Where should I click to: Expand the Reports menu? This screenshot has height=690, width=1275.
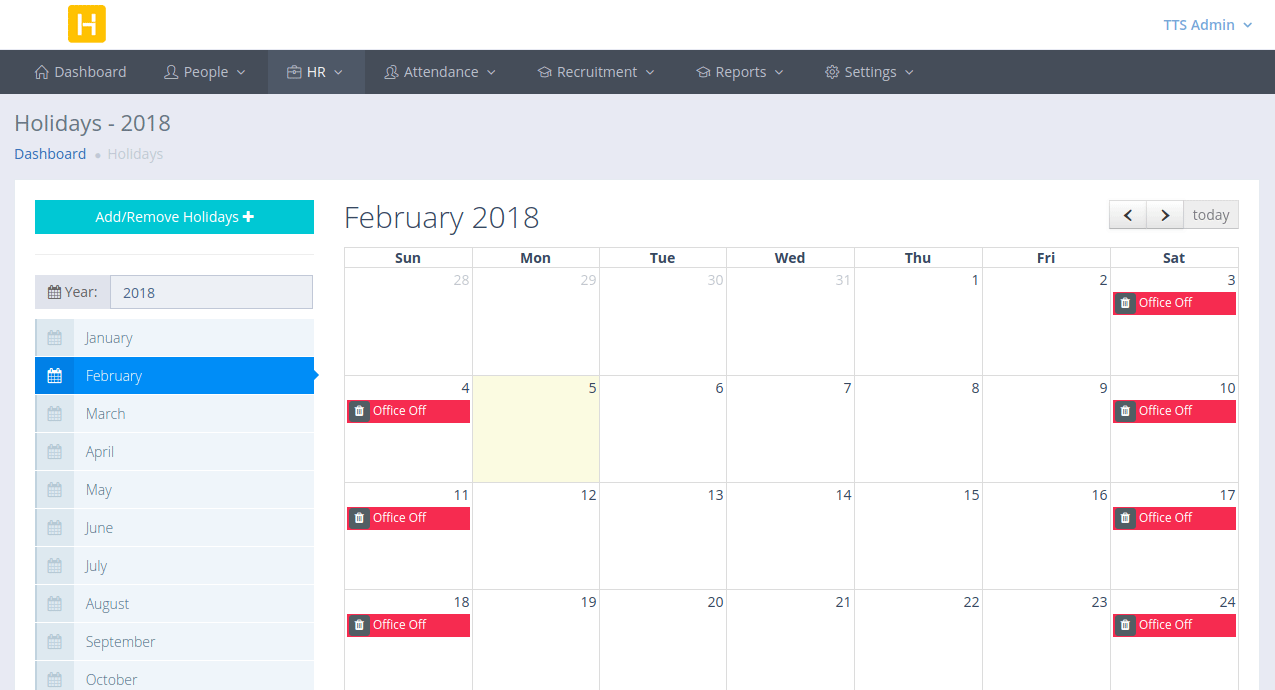coord(740,72)
